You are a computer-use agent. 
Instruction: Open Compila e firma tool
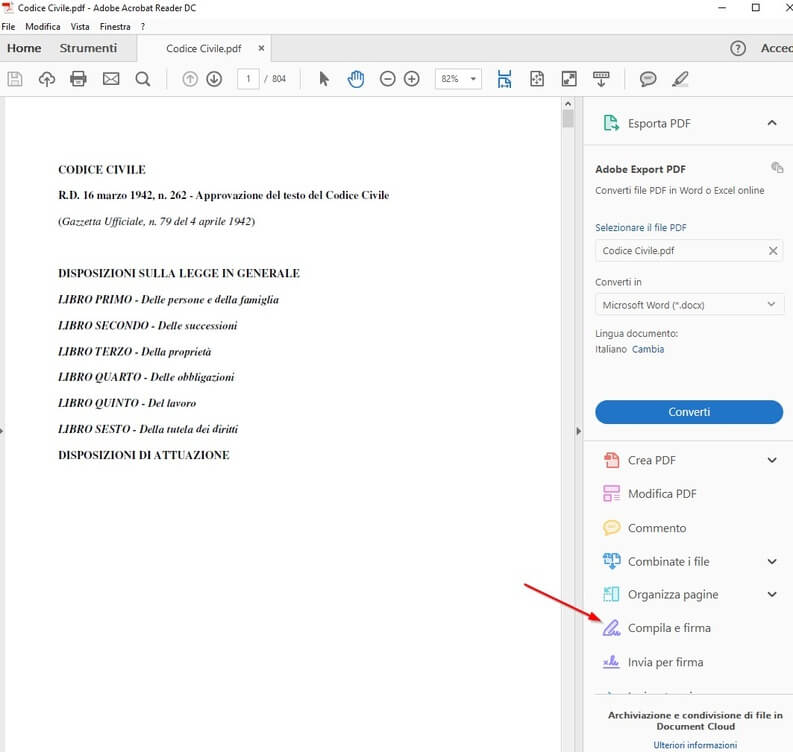click(x=669, y=628)
